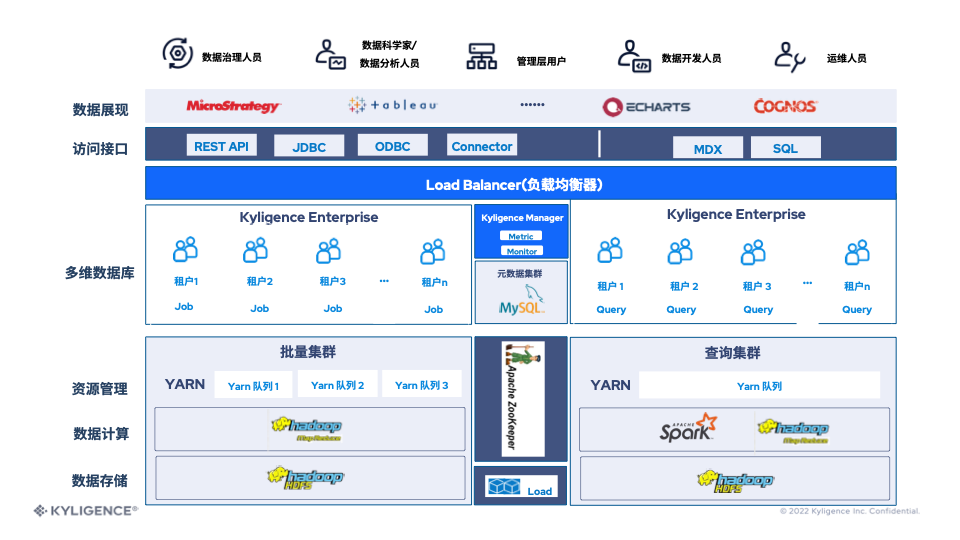Click the Yarn 队列 2 box
Screen dimensions: 960x540
click(x=337, y=385)
